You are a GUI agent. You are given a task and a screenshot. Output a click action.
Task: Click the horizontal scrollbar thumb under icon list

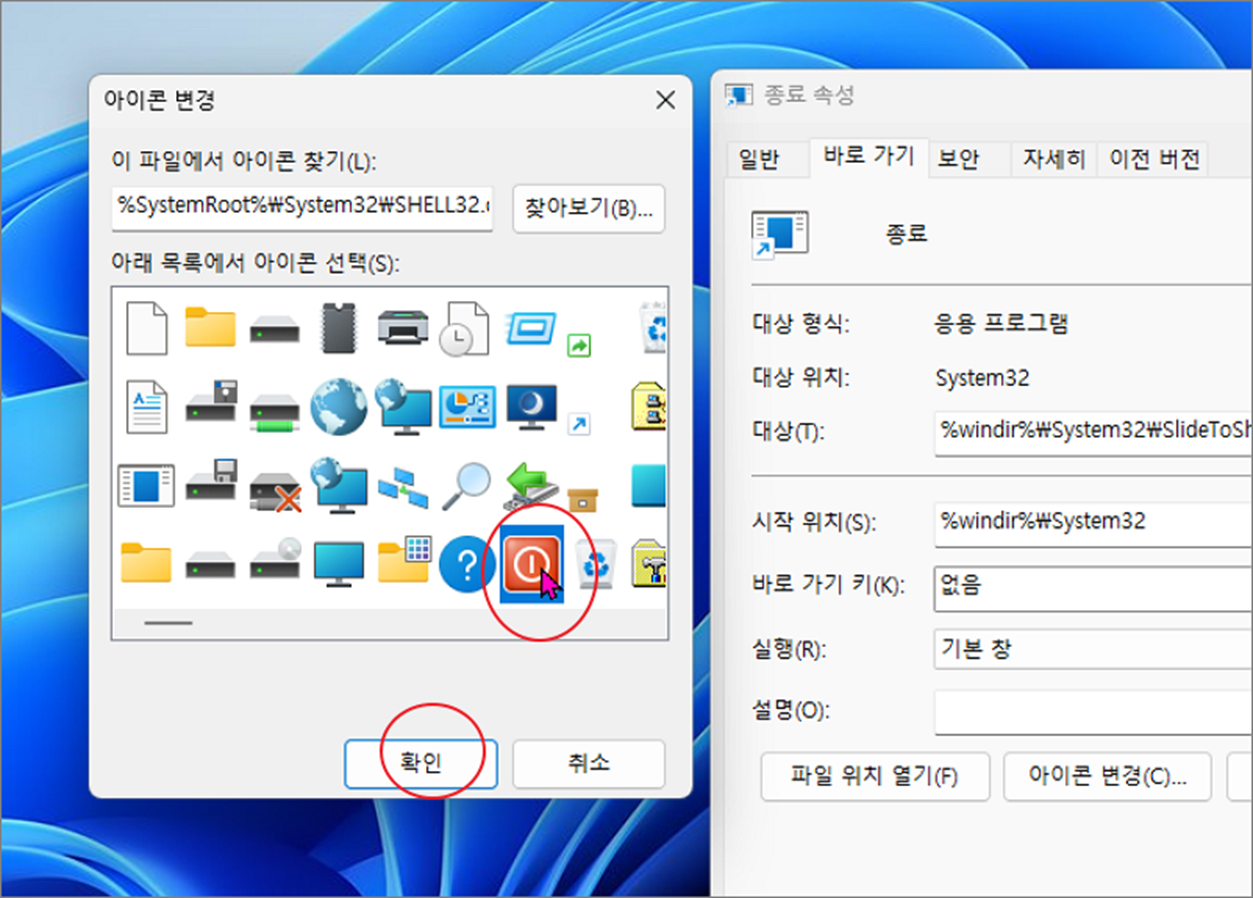pyautogui.click(x=168, y=623)
